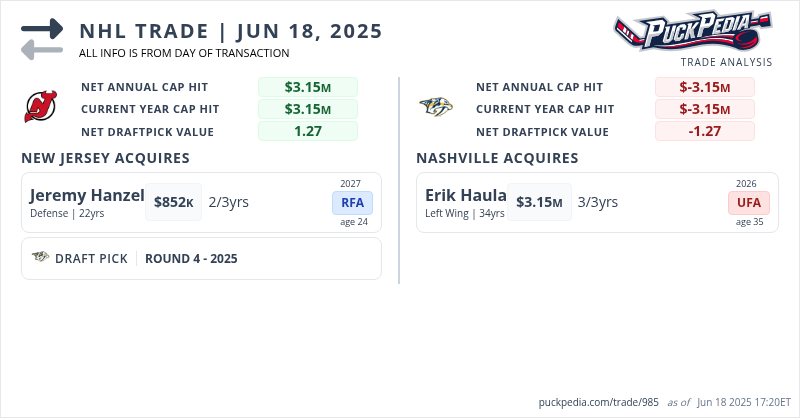Click Haula's $3.15M cap hit box
The width and height of the screenshot is (800, 418).
[539, 202]
